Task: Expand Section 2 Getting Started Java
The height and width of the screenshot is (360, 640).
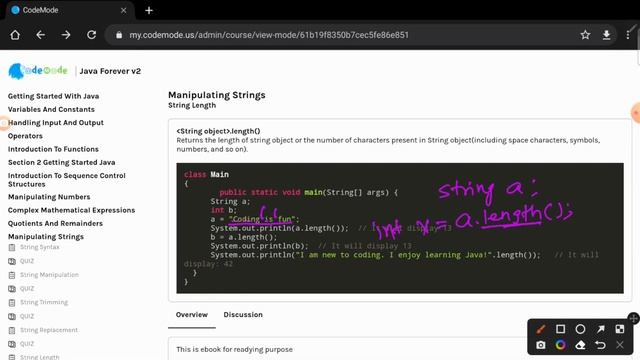Action: tap(62, 162)
